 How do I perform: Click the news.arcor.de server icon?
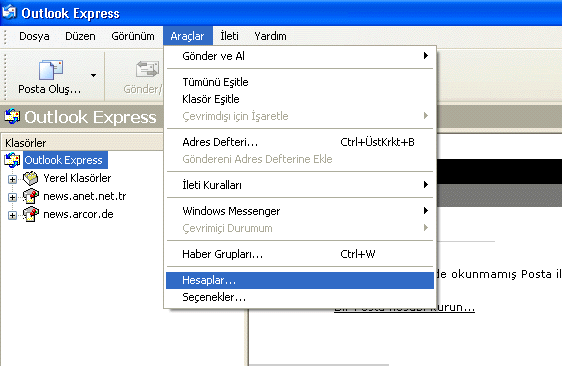click(31, 214)
